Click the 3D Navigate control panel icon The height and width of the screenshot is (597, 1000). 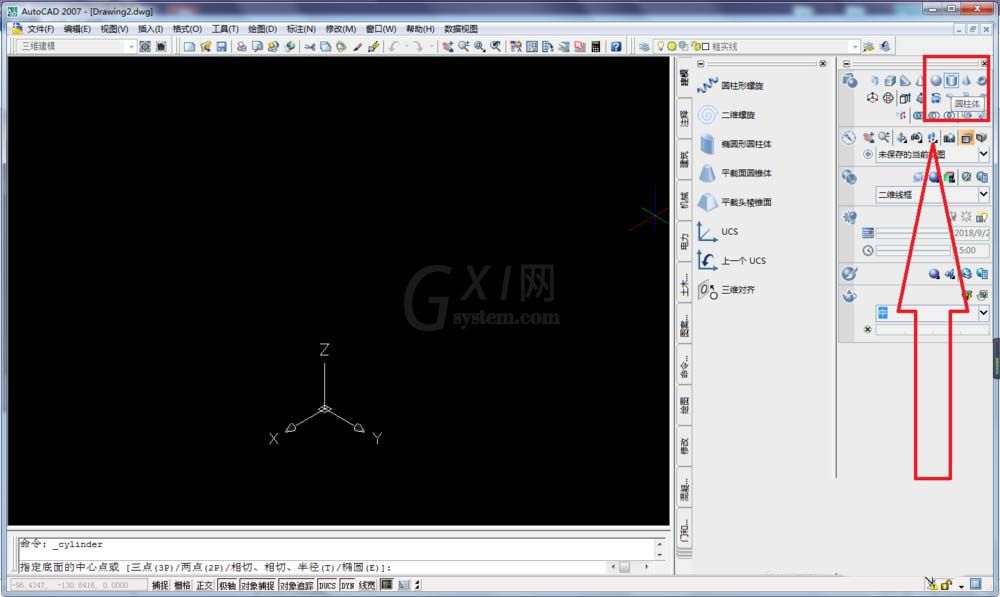pyautogui.click(x=848, y=138)
